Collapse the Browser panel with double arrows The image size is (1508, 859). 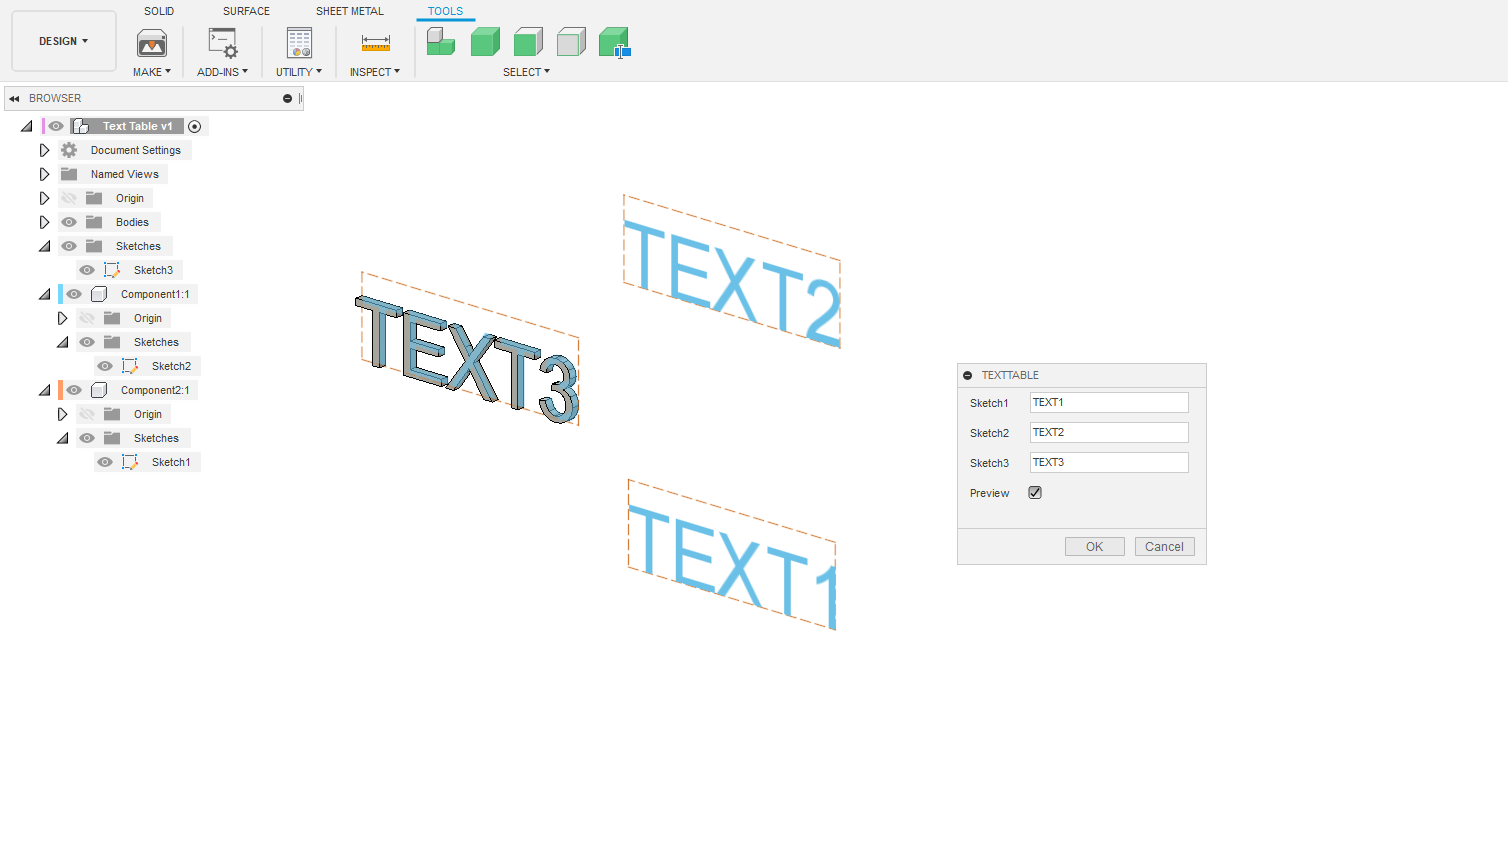click(14, 99)
